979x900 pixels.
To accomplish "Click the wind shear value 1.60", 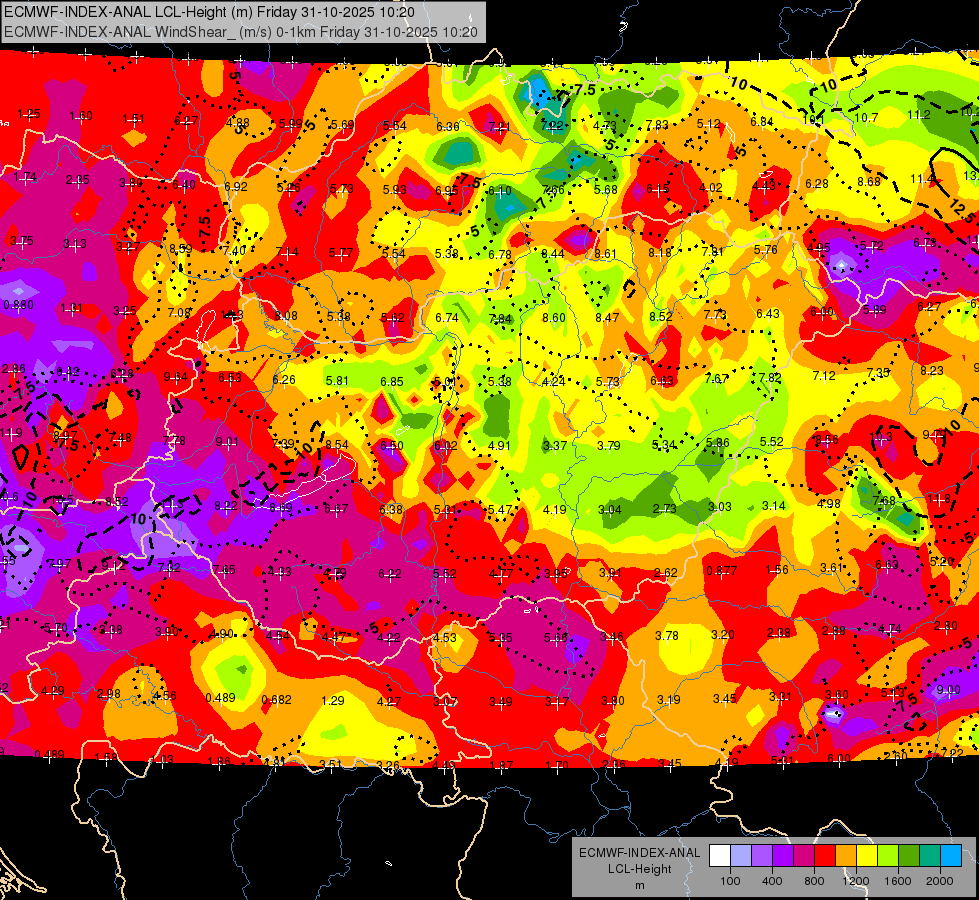I will (x=81, y=116).
